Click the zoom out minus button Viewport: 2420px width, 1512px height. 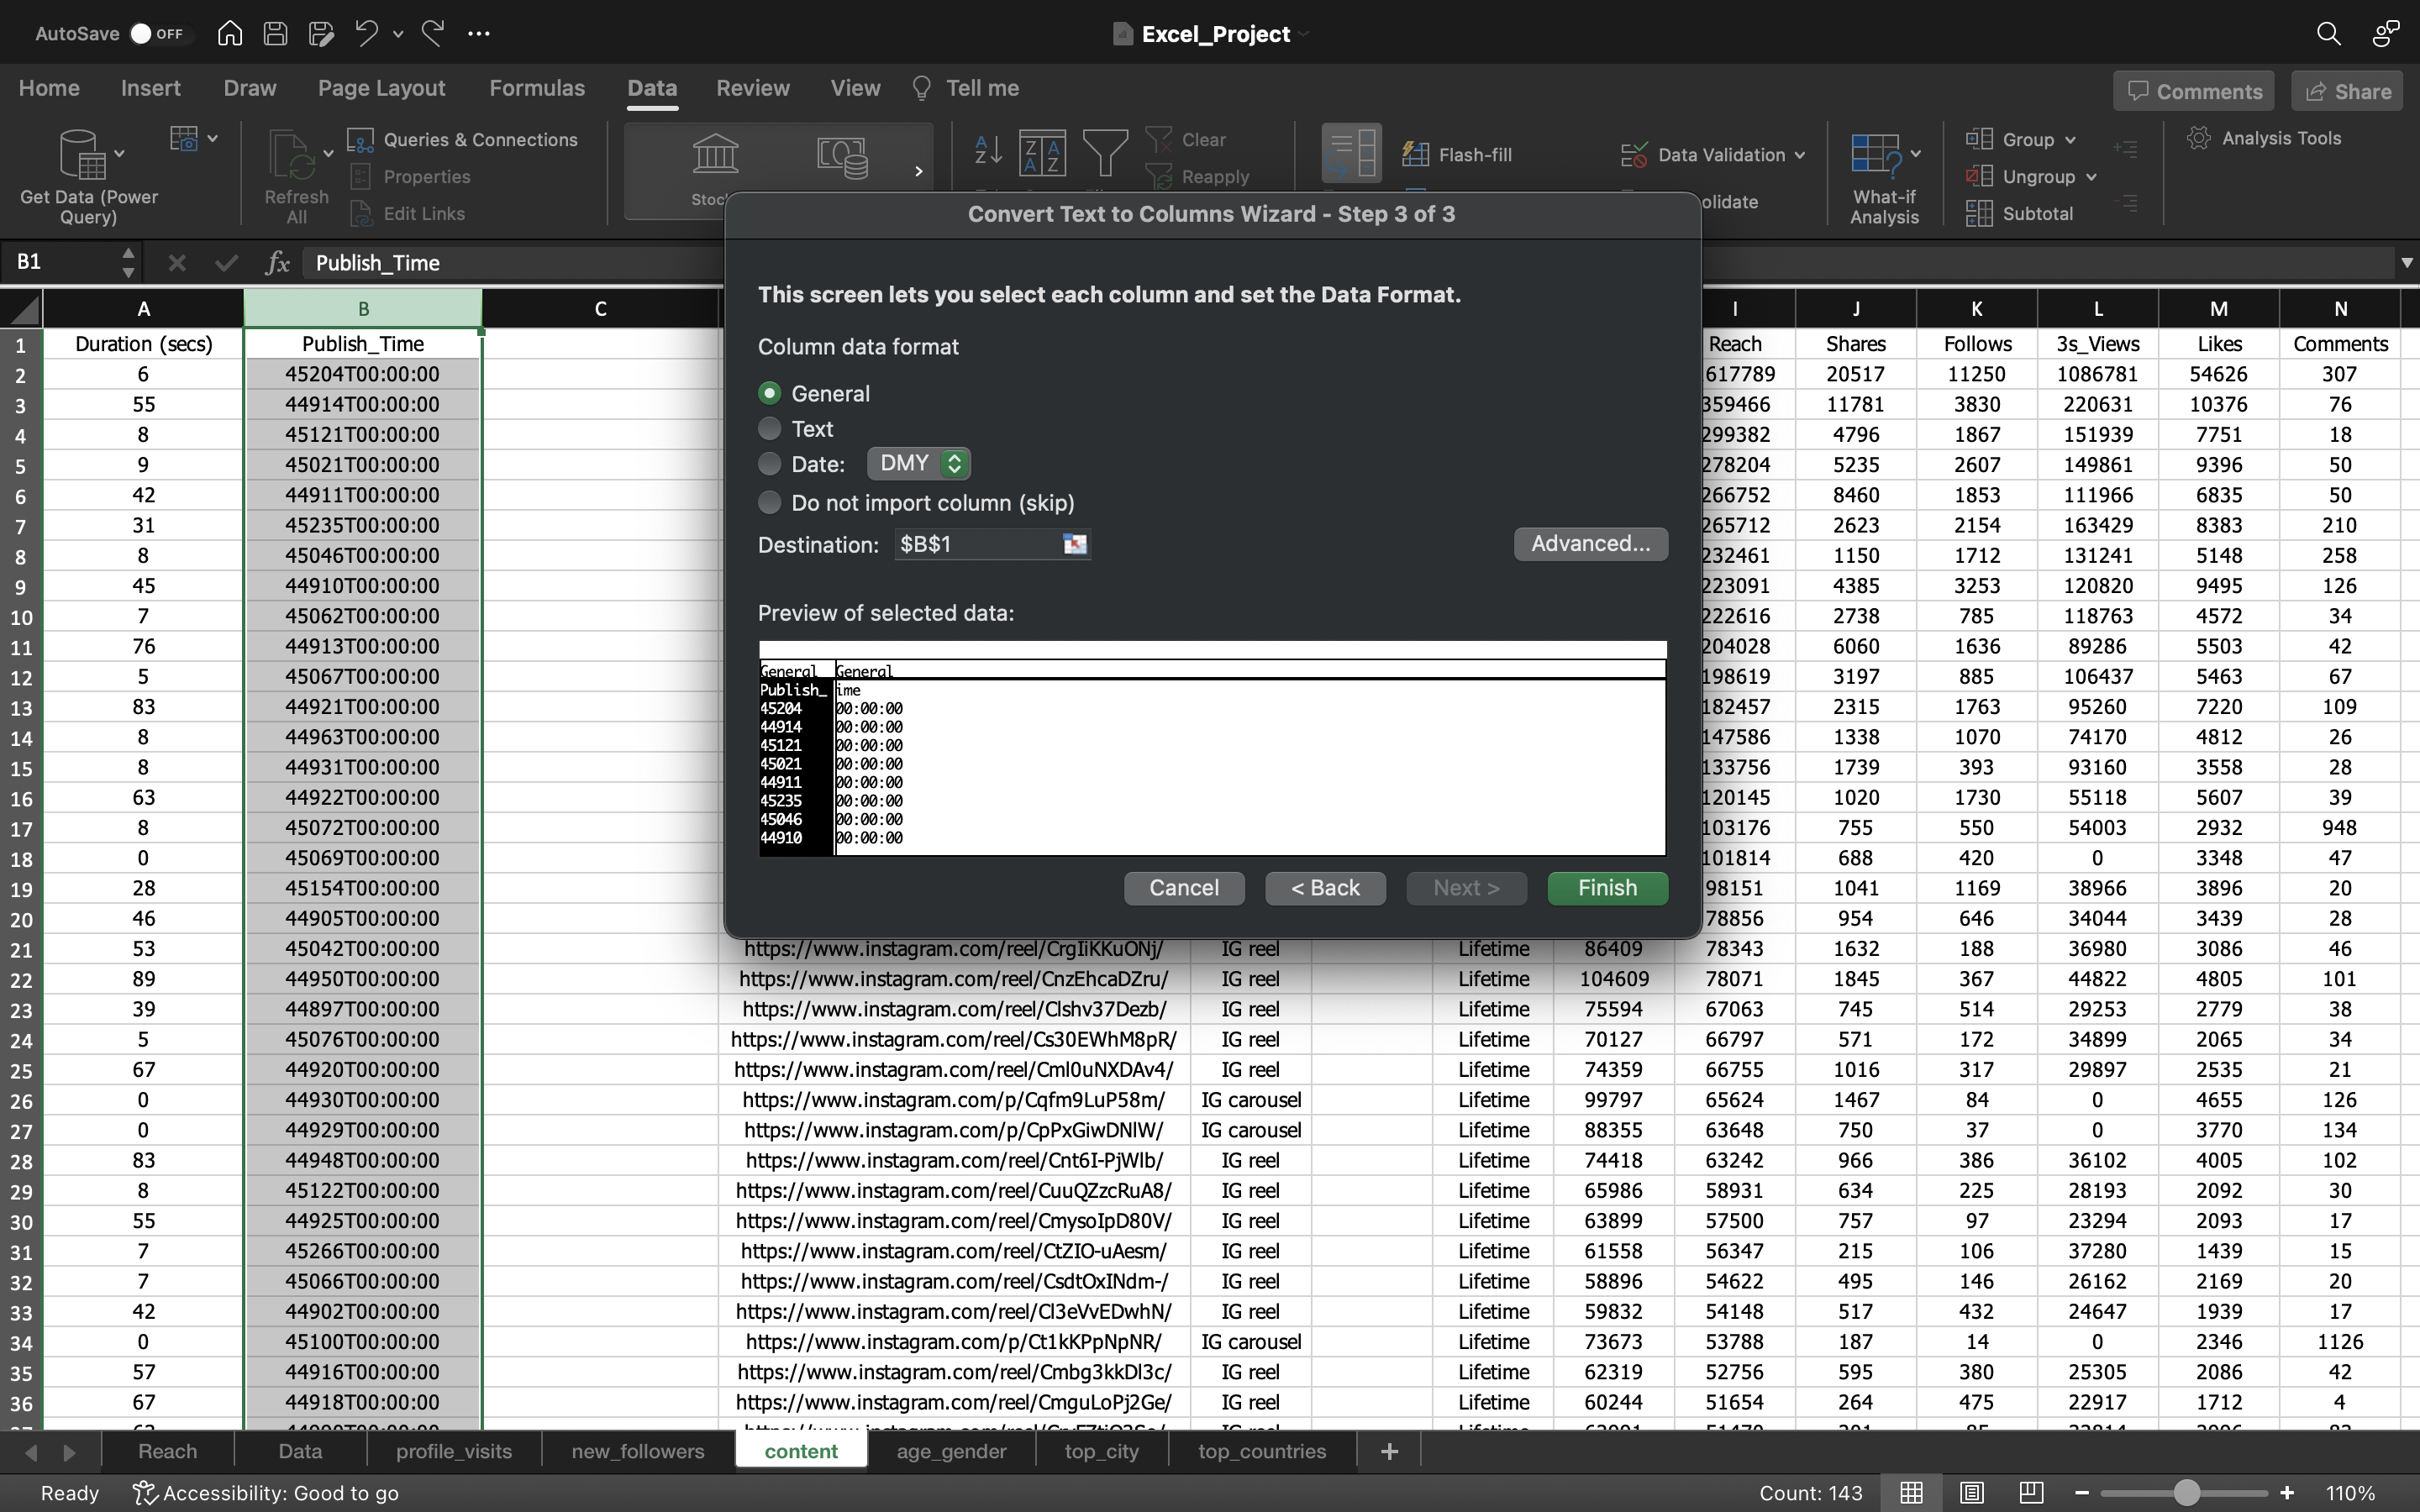coord(2082,1493)
